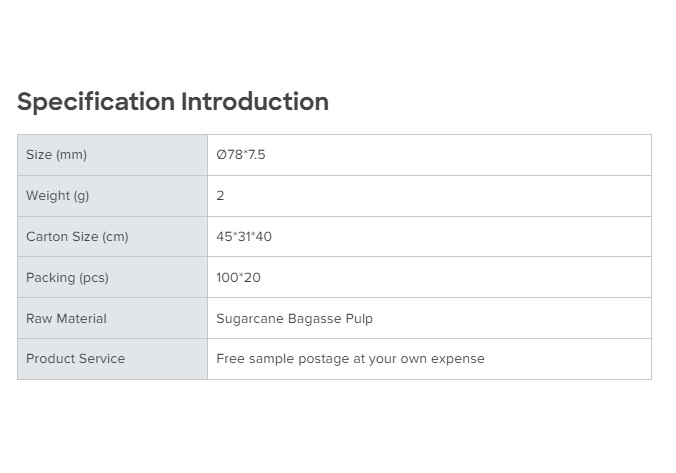Viewport: 676px width, 473px height.
Task: Click the word Introduction in the heading
Action: (255, 102)
